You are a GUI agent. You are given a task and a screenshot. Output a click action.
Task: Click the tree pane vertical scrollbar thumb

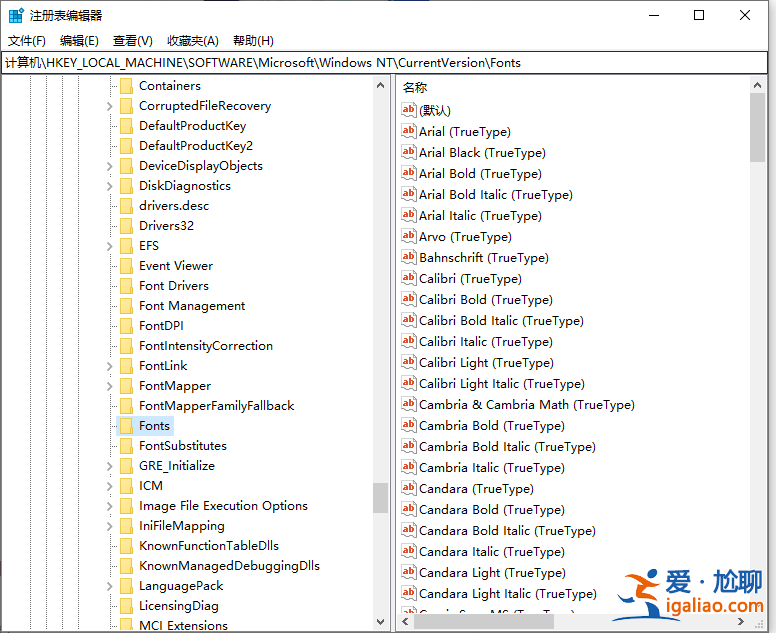pyautogui.click(x=380, y=498)
